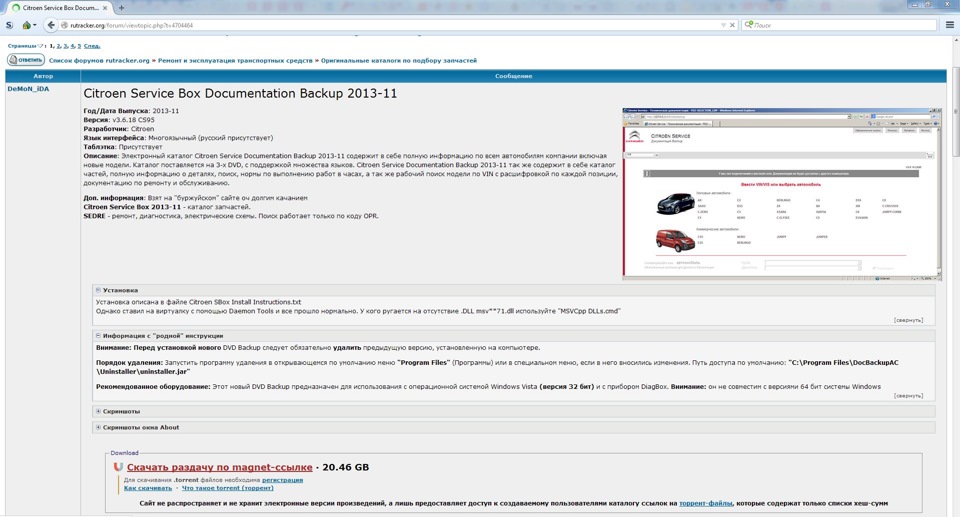Open Оригинальные каталоги по подбору запчастей breadcrumb
Image resolution: width=960 pixels, height=517 pixels.
[x=399, y=61]
